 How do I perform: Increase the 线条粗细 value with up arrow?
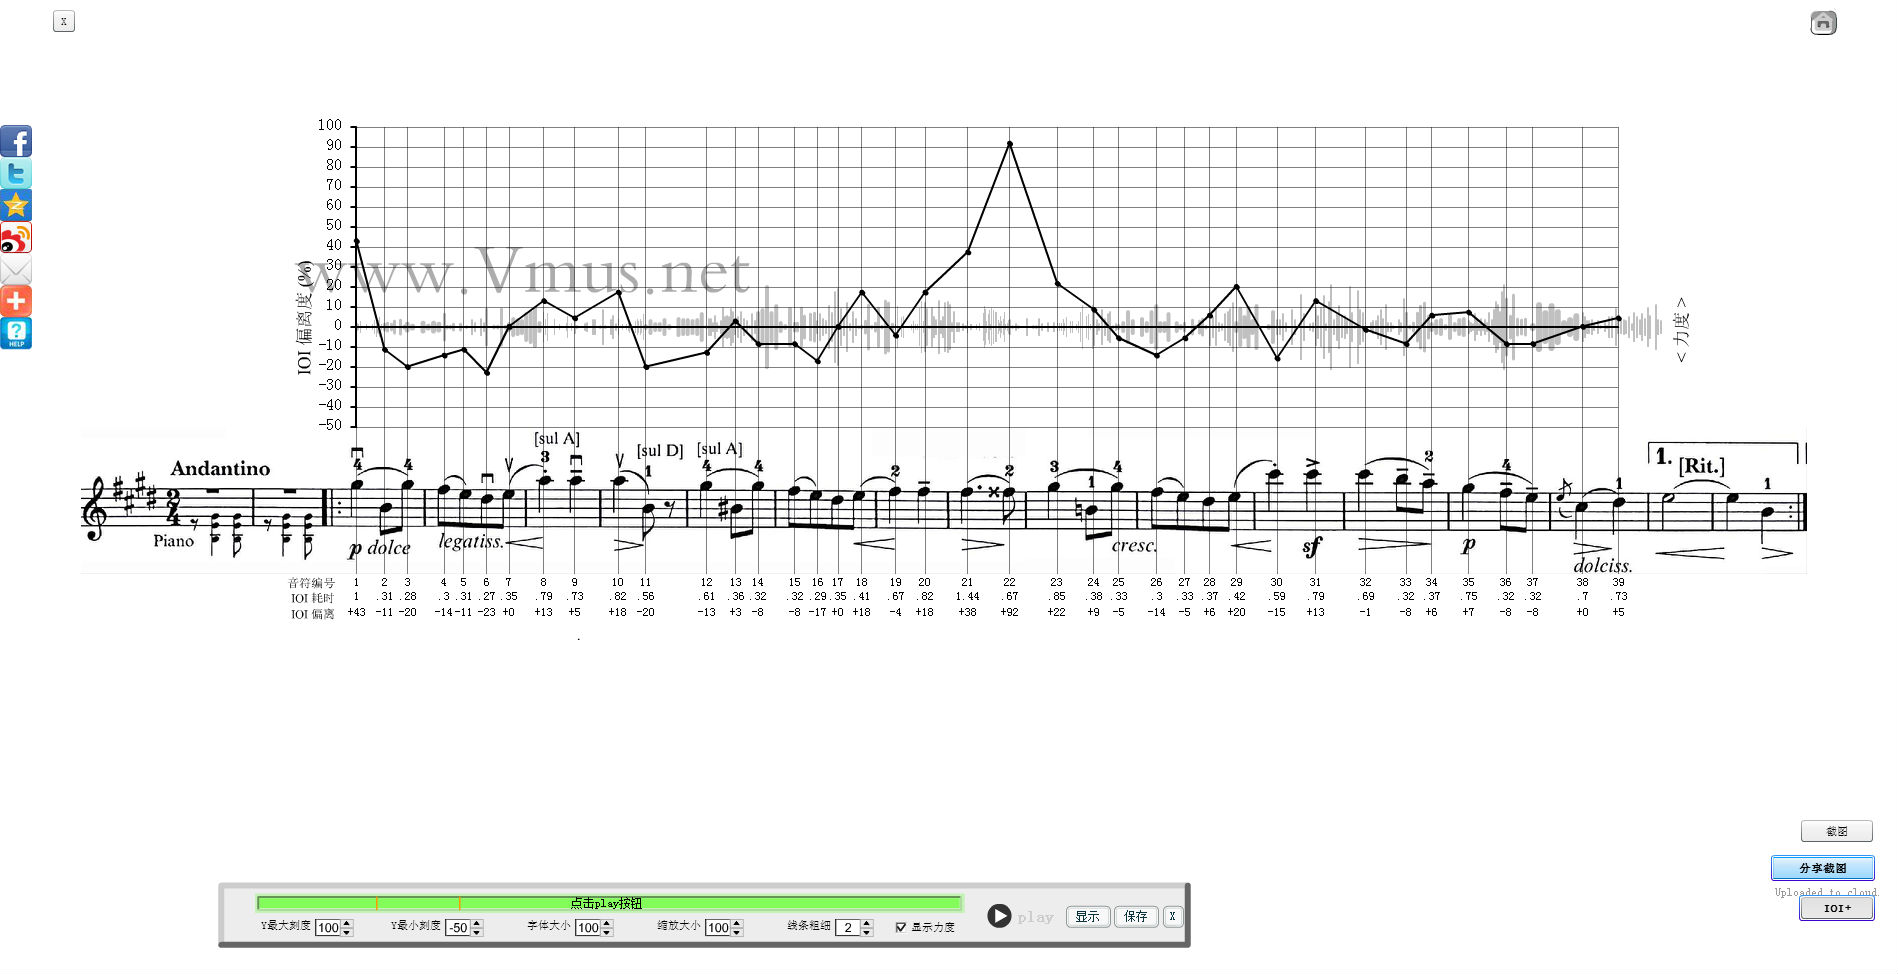(867, 924)
